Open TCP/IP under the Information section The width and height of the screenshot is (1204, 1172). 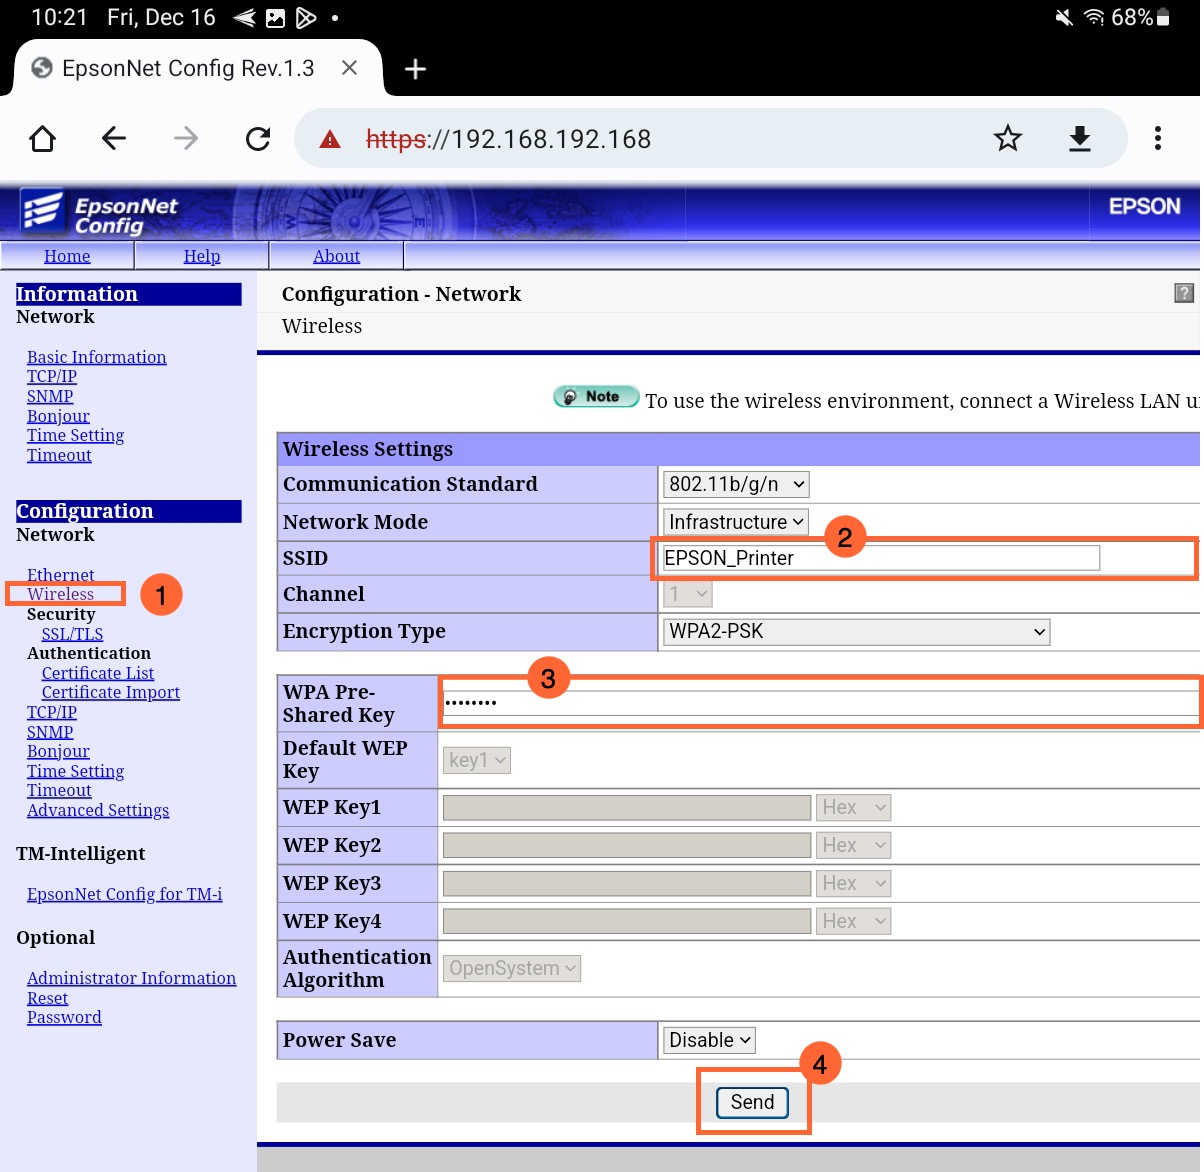click(52, 376)
